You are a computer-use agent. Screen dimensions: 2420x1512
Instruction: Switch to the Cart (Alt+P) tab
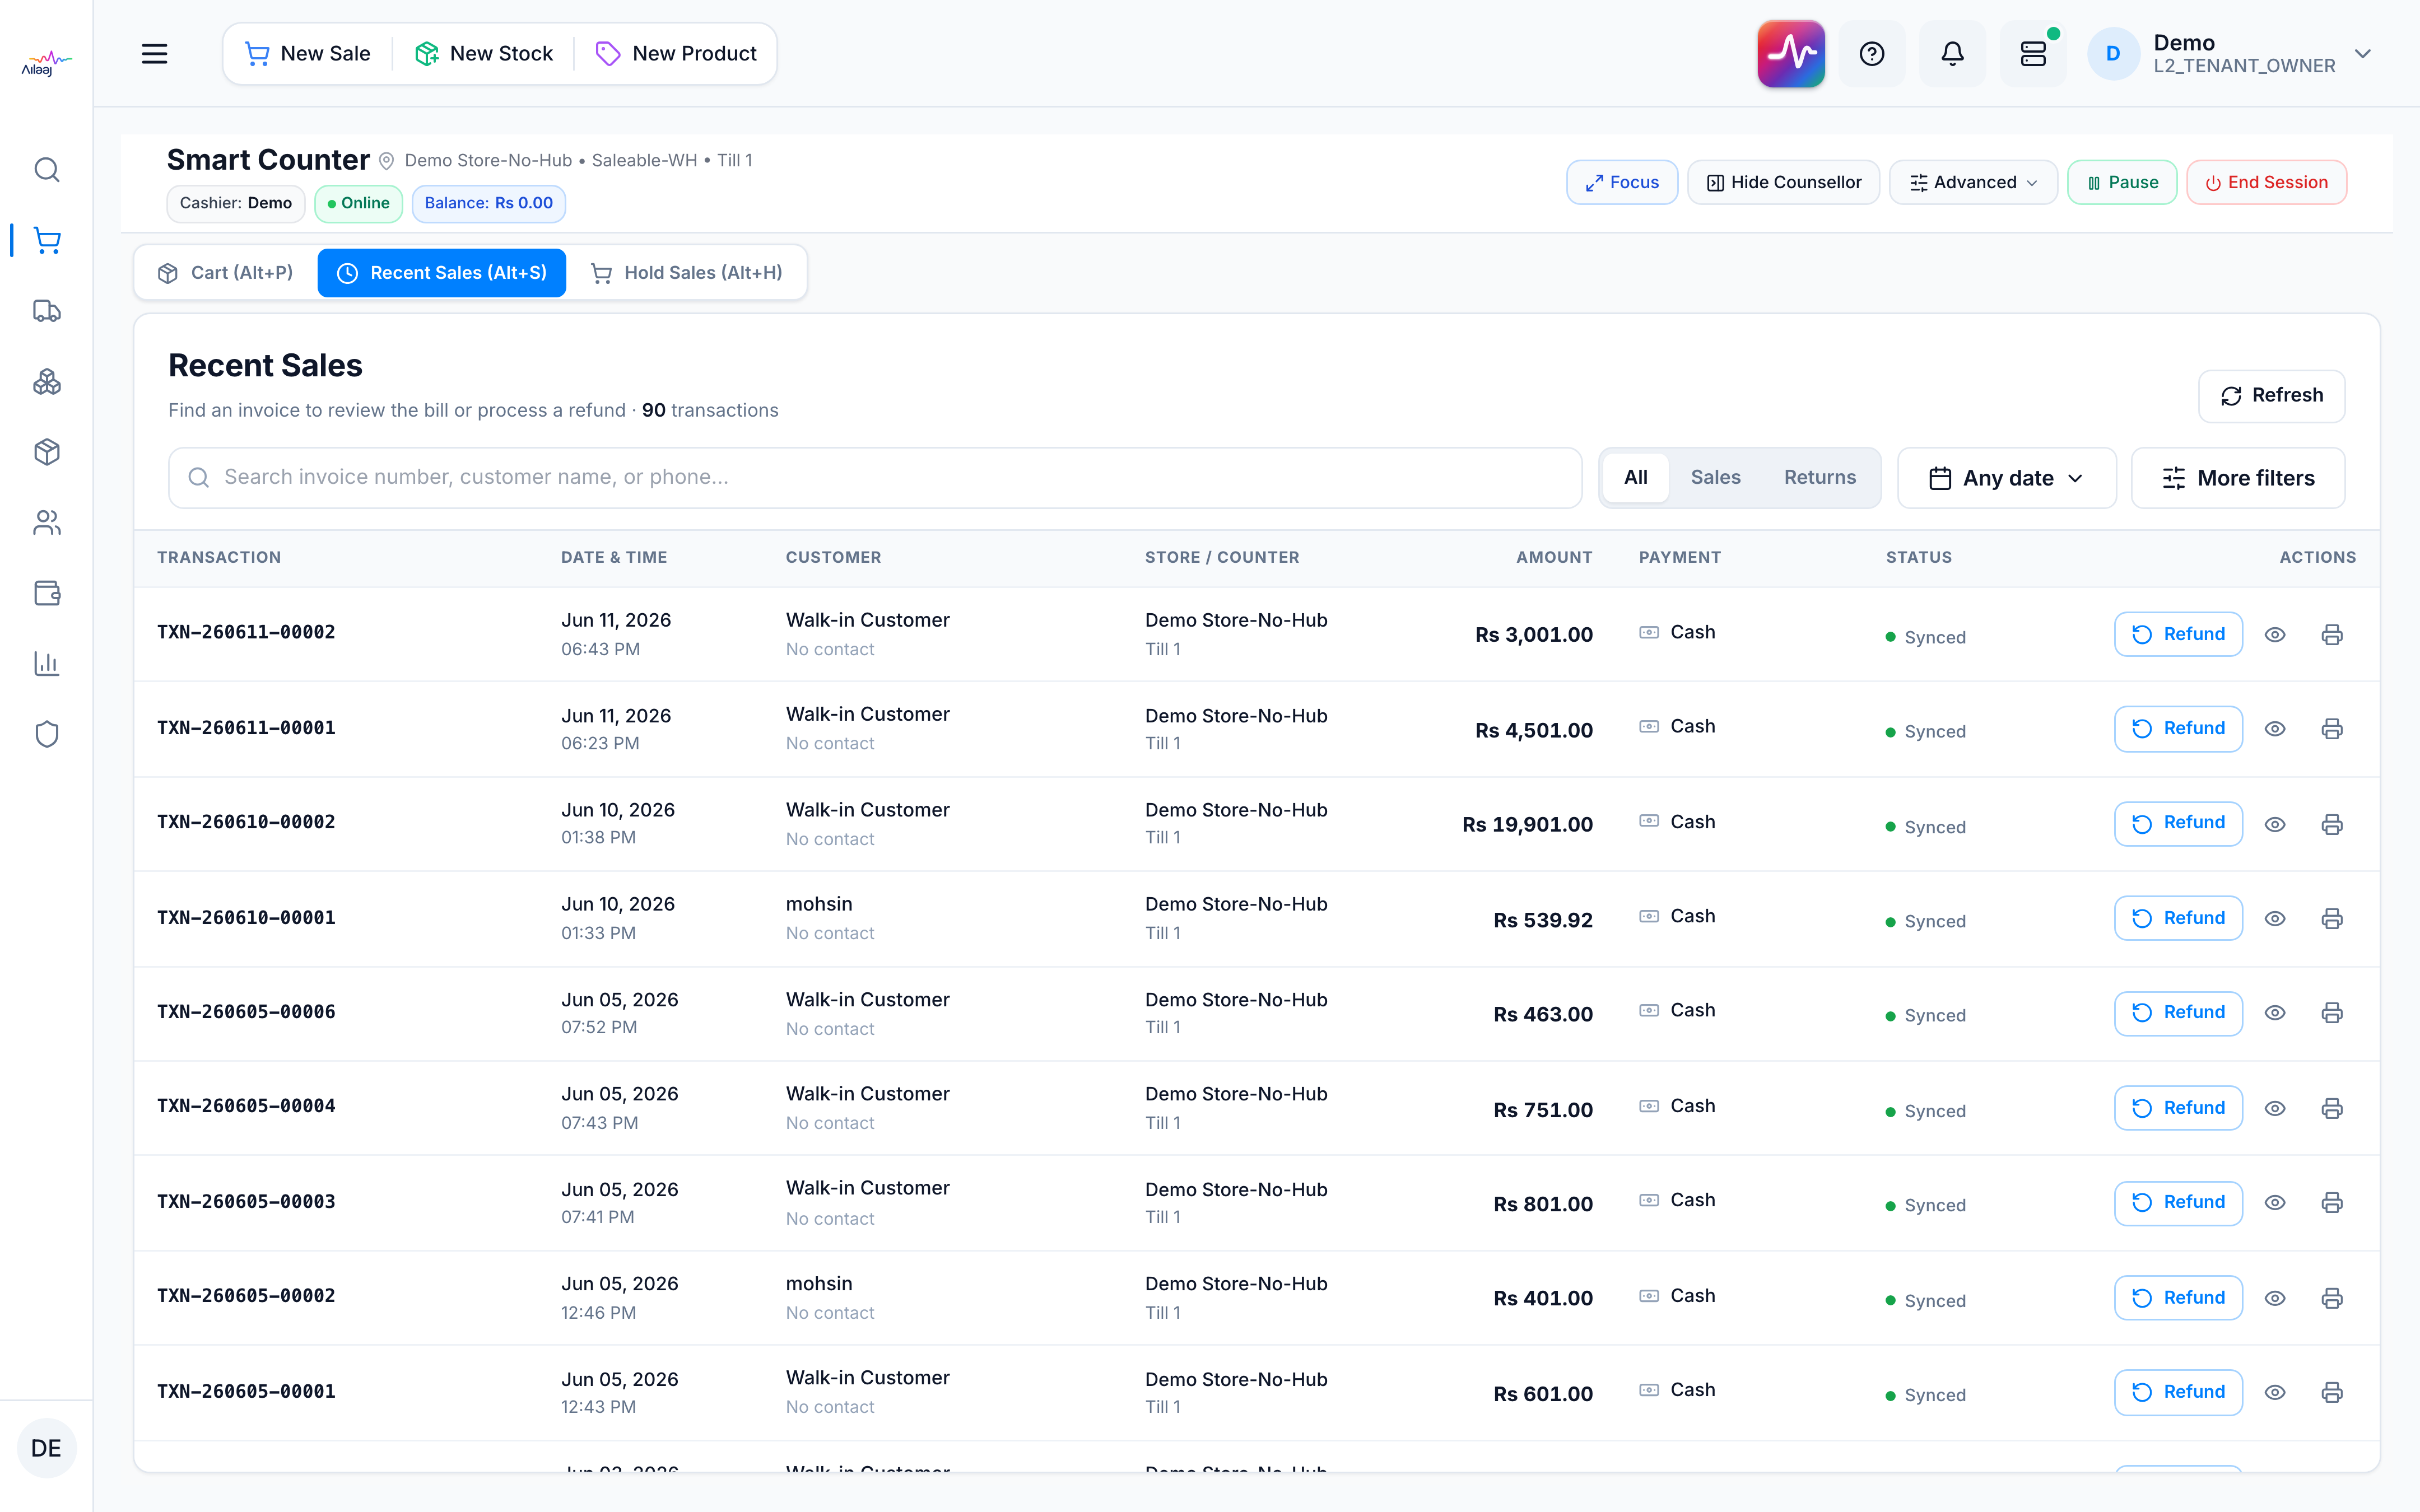point(226,273)
